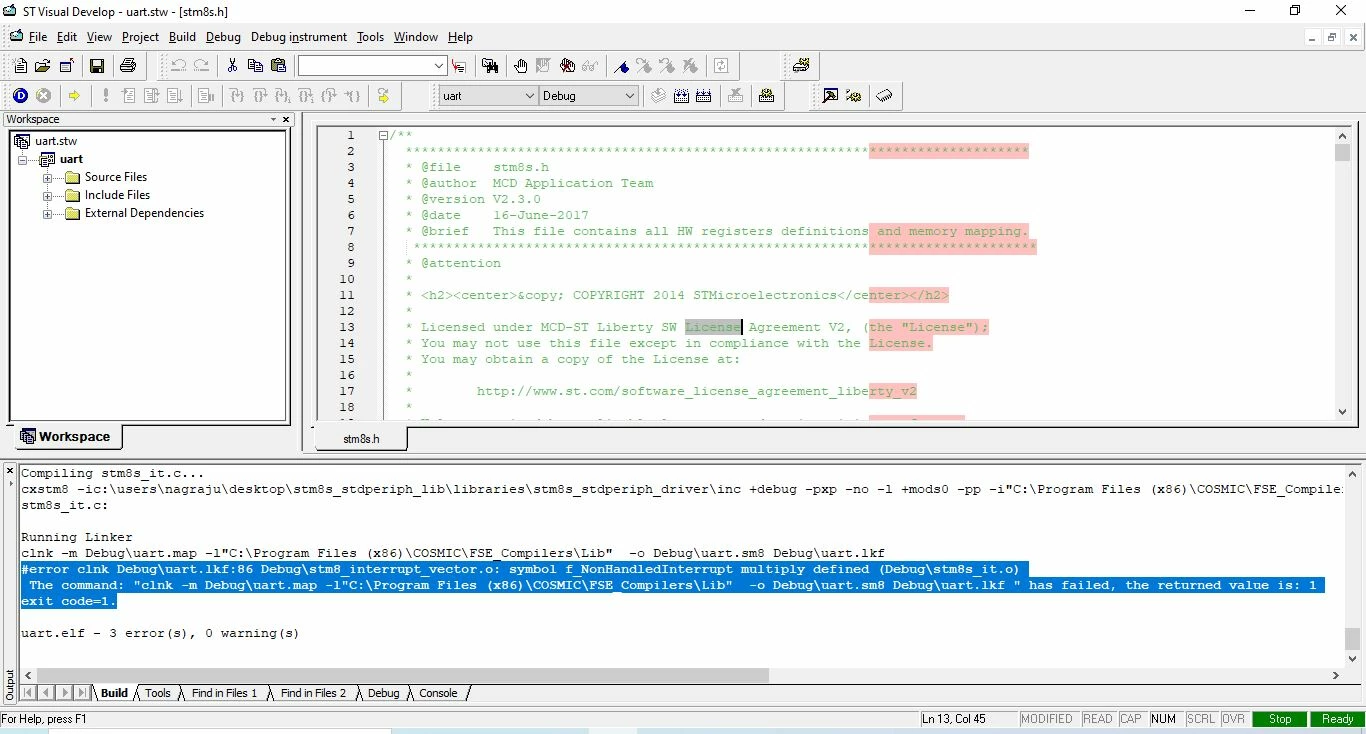Switch to the Tools output tab
This screenshot has height=734, width=1366.
(x=158, y=693)
